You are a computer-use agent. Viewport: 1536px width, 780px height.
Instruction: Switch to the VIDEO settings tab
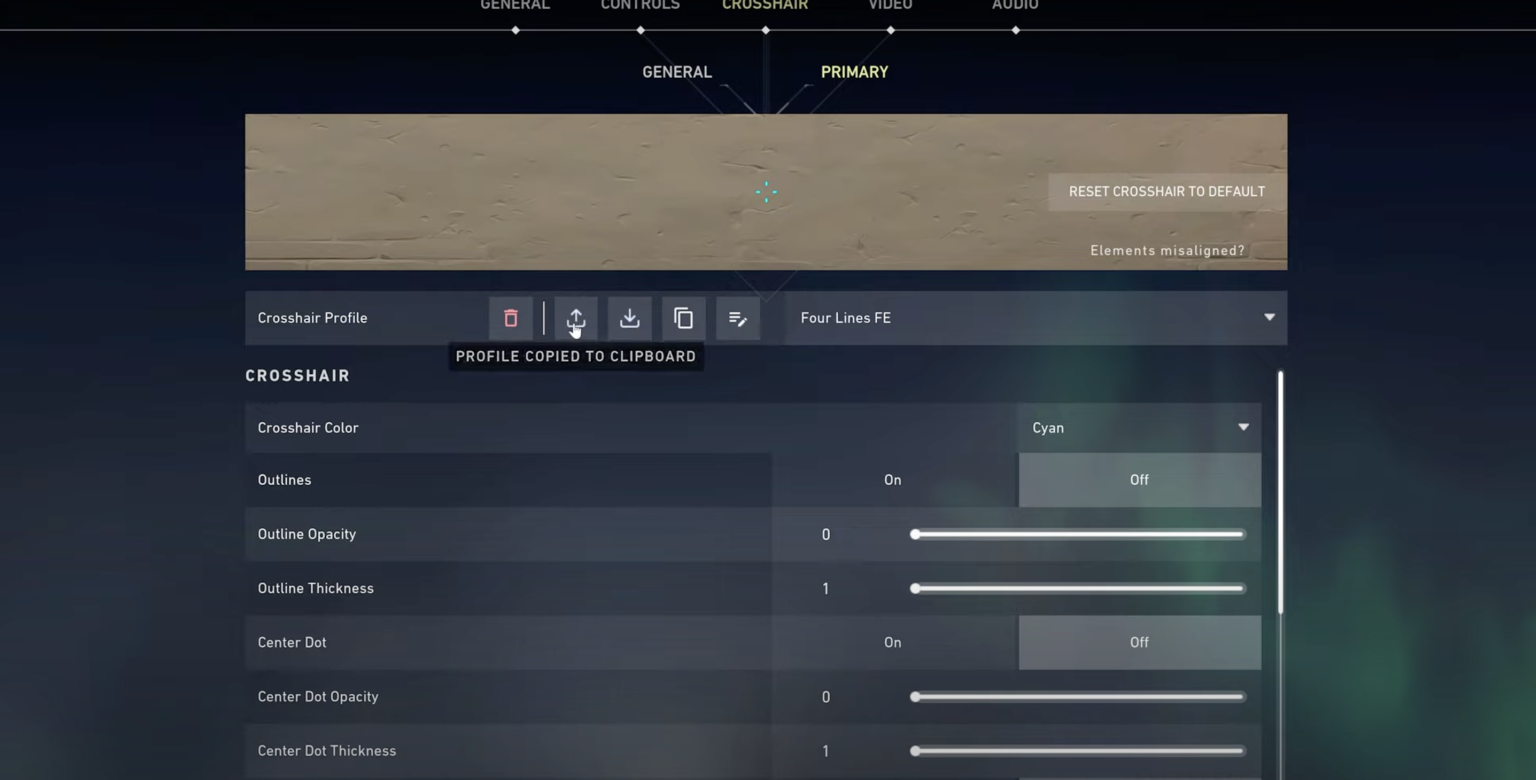click(x=889, y=7)
